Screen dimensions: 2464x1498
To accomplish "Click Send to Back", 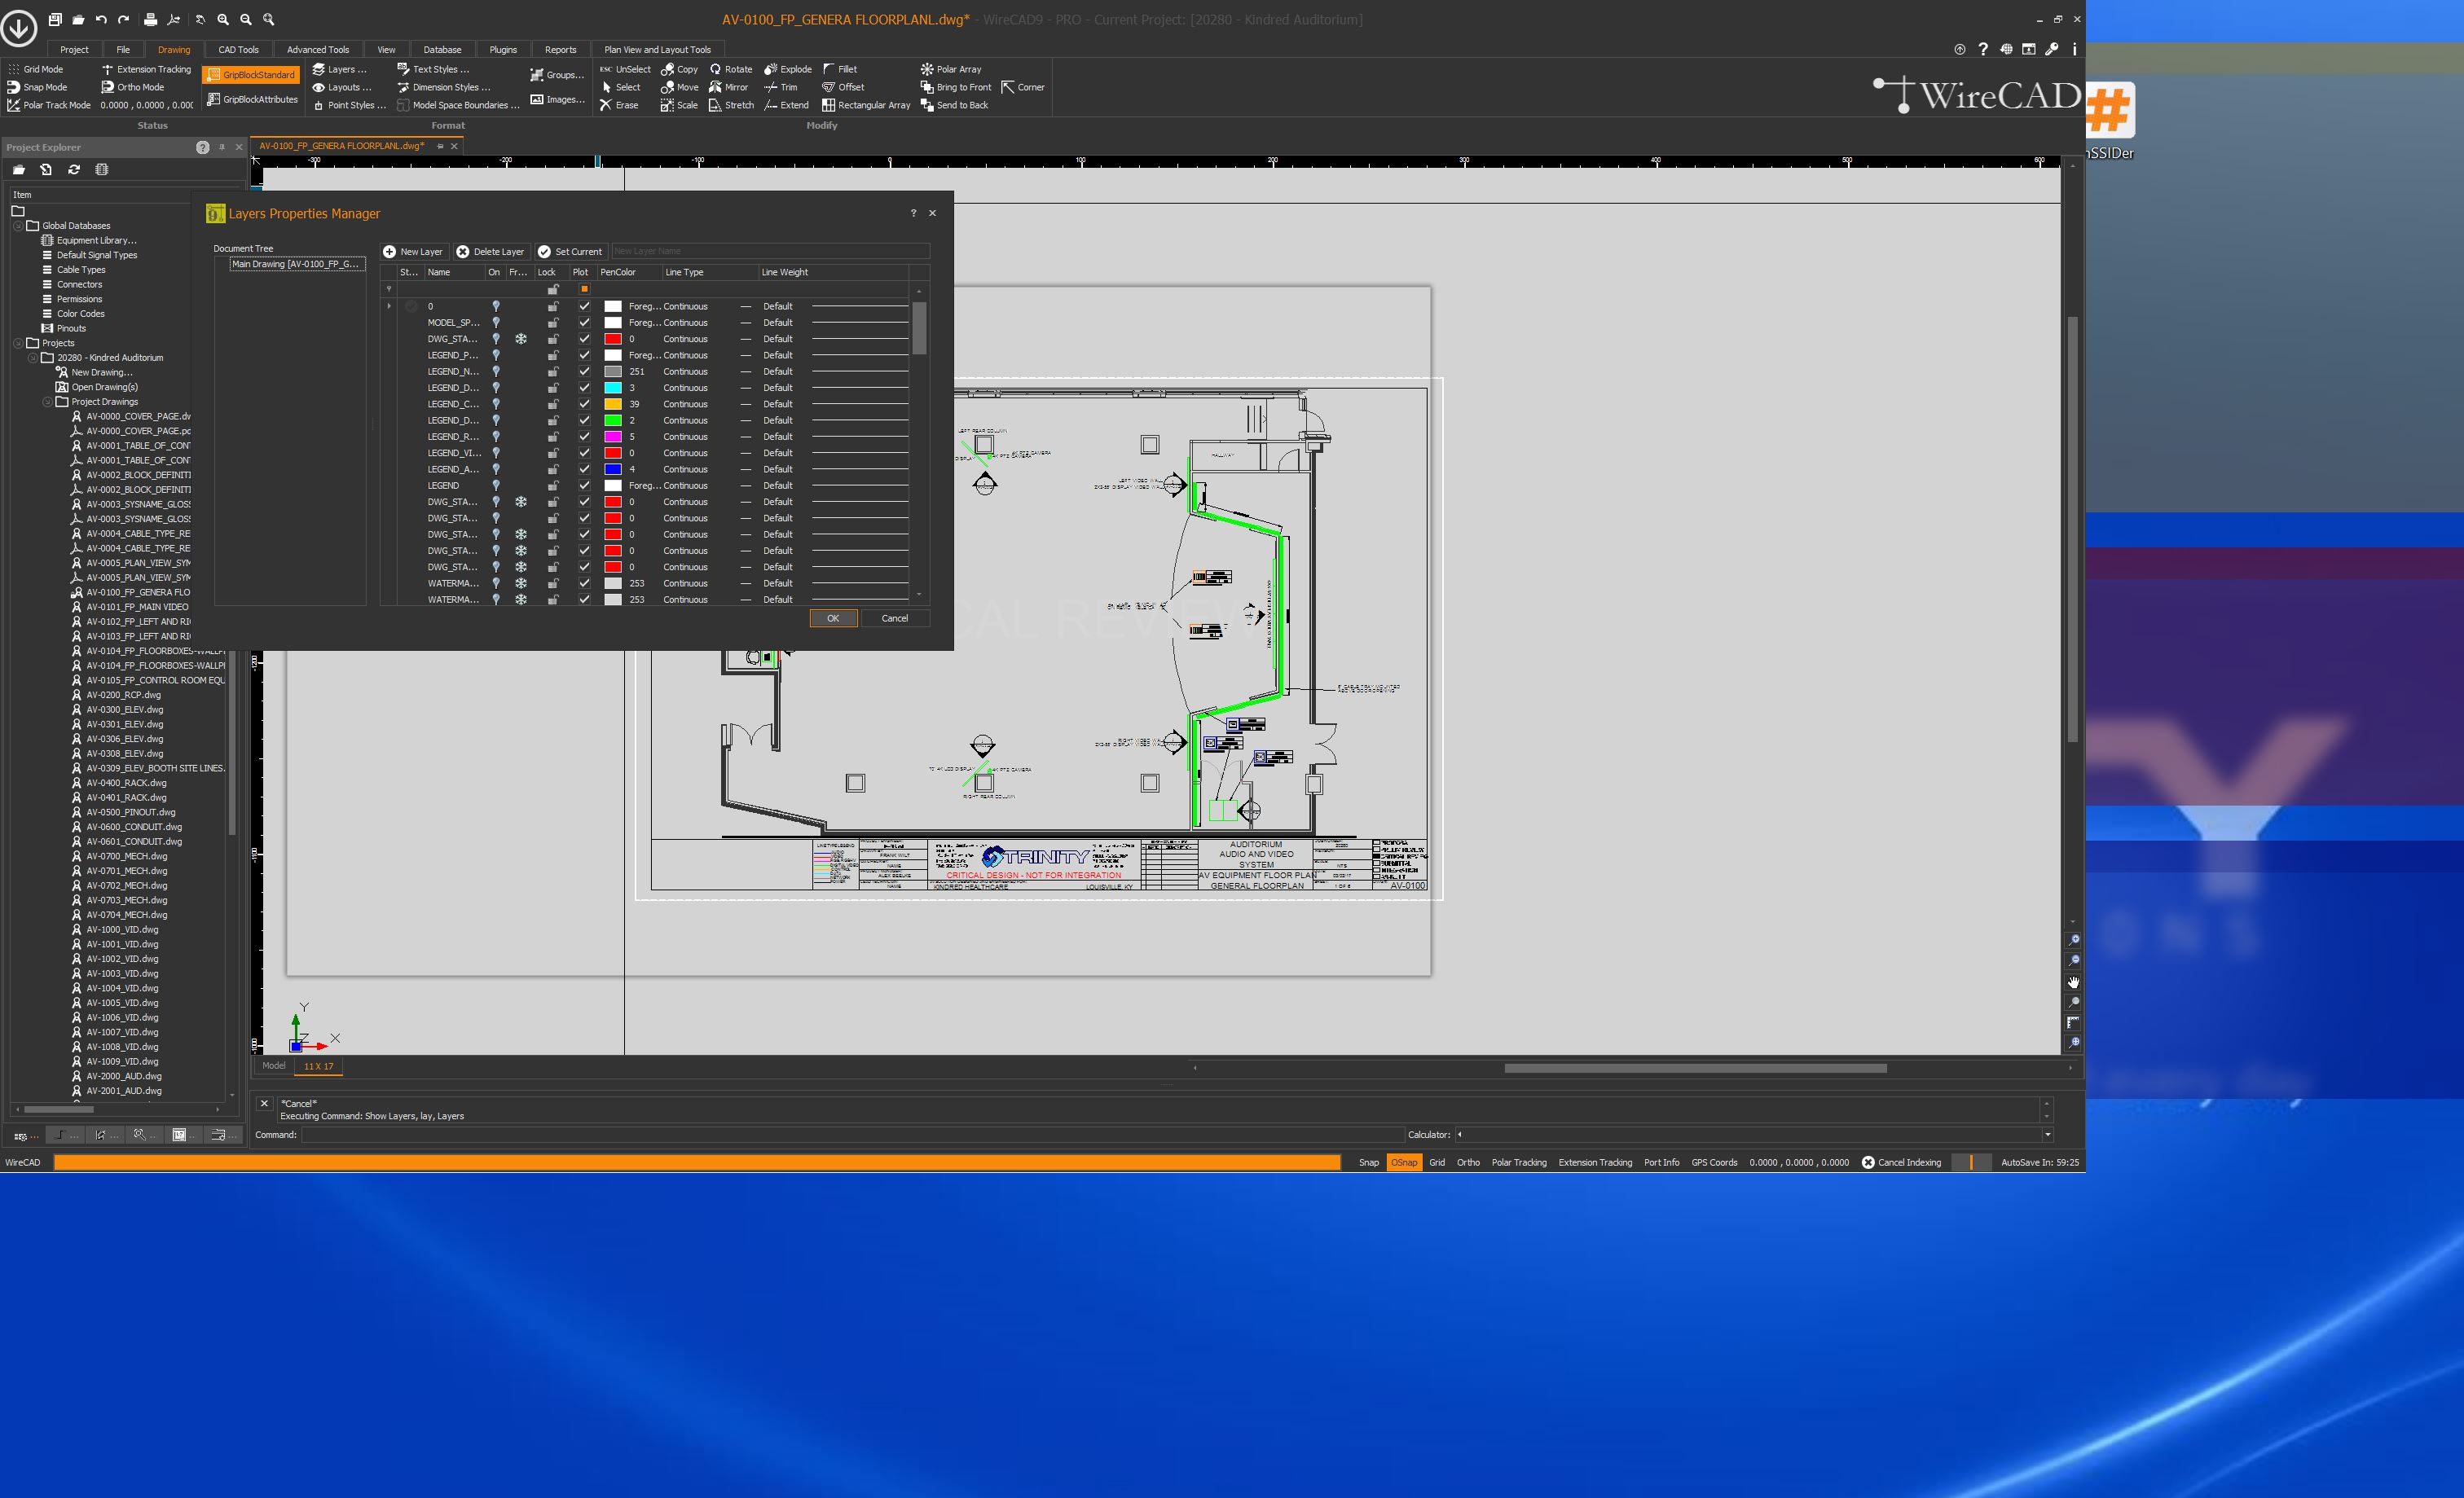I will [x=953, y=105].
